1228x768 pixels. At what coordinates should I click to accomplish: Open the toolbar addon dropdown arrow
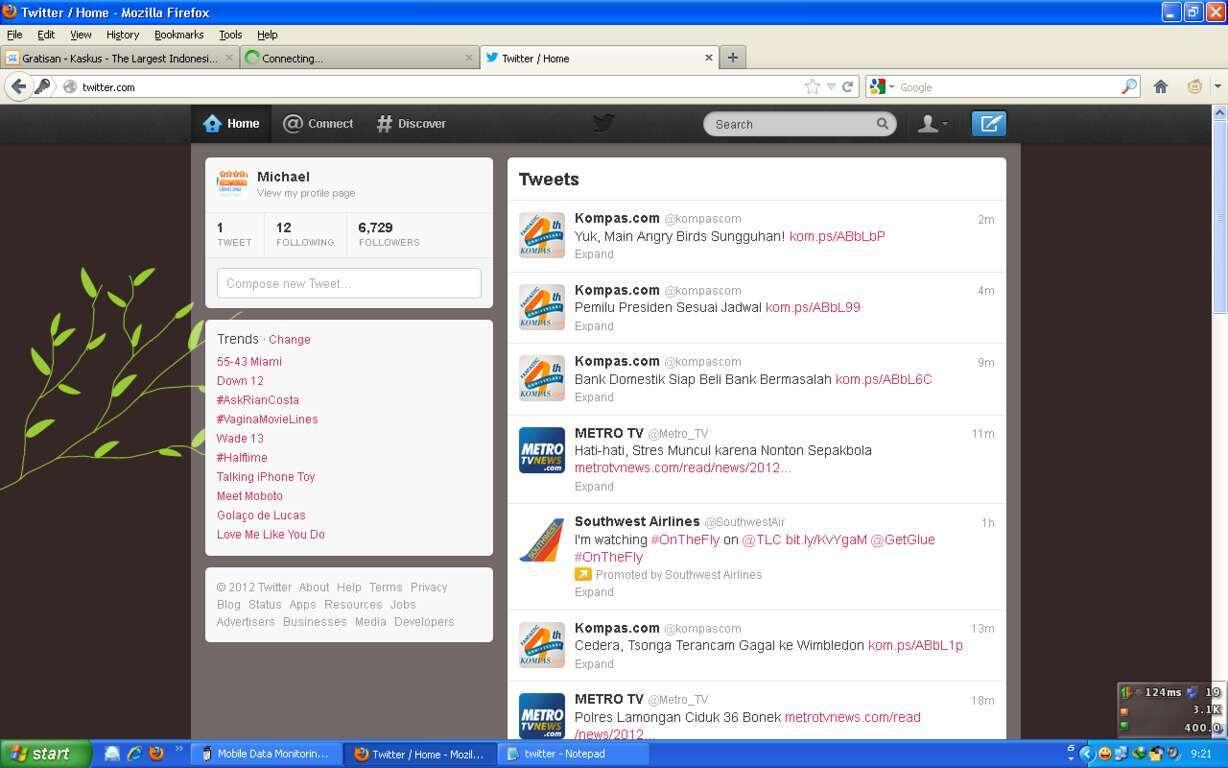(x=1217, y=87)
